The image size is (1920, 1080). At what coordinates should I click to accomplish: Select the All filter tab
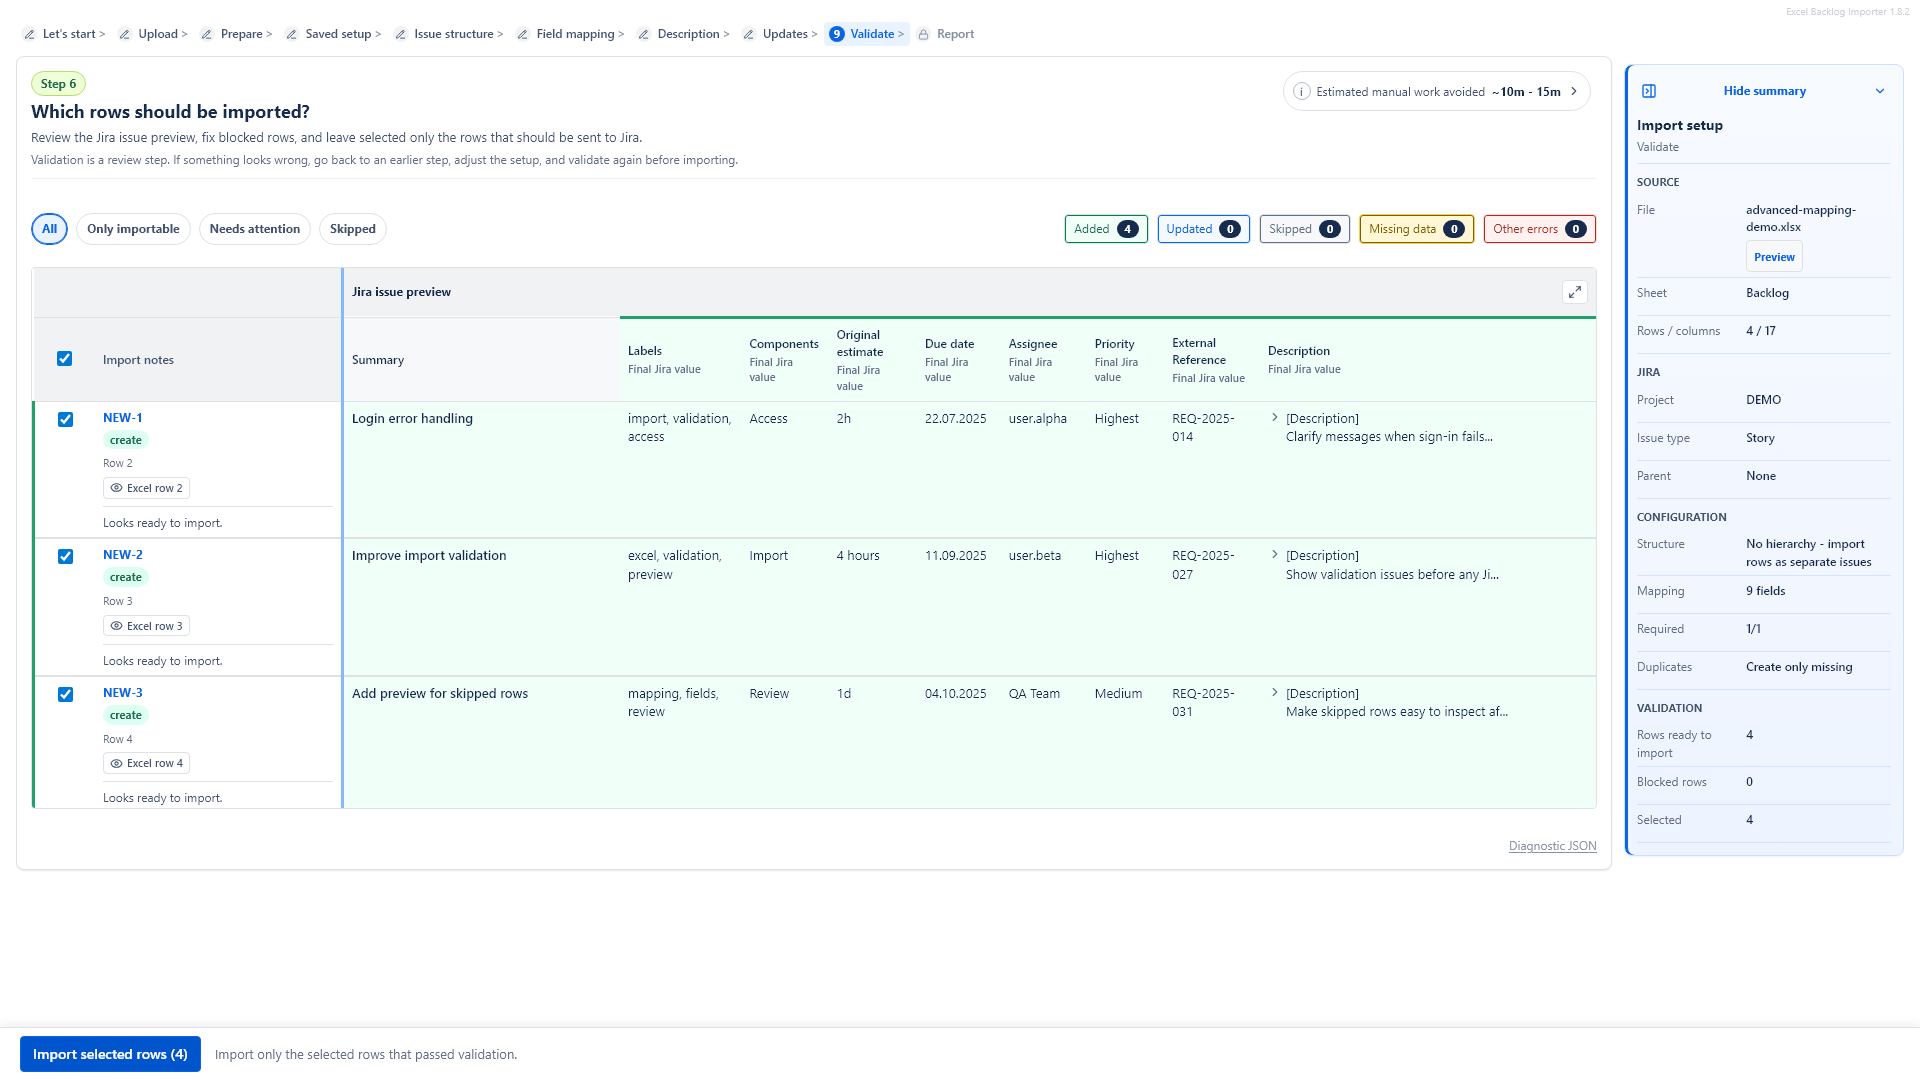pyautogui.click(x=49, y=229)
